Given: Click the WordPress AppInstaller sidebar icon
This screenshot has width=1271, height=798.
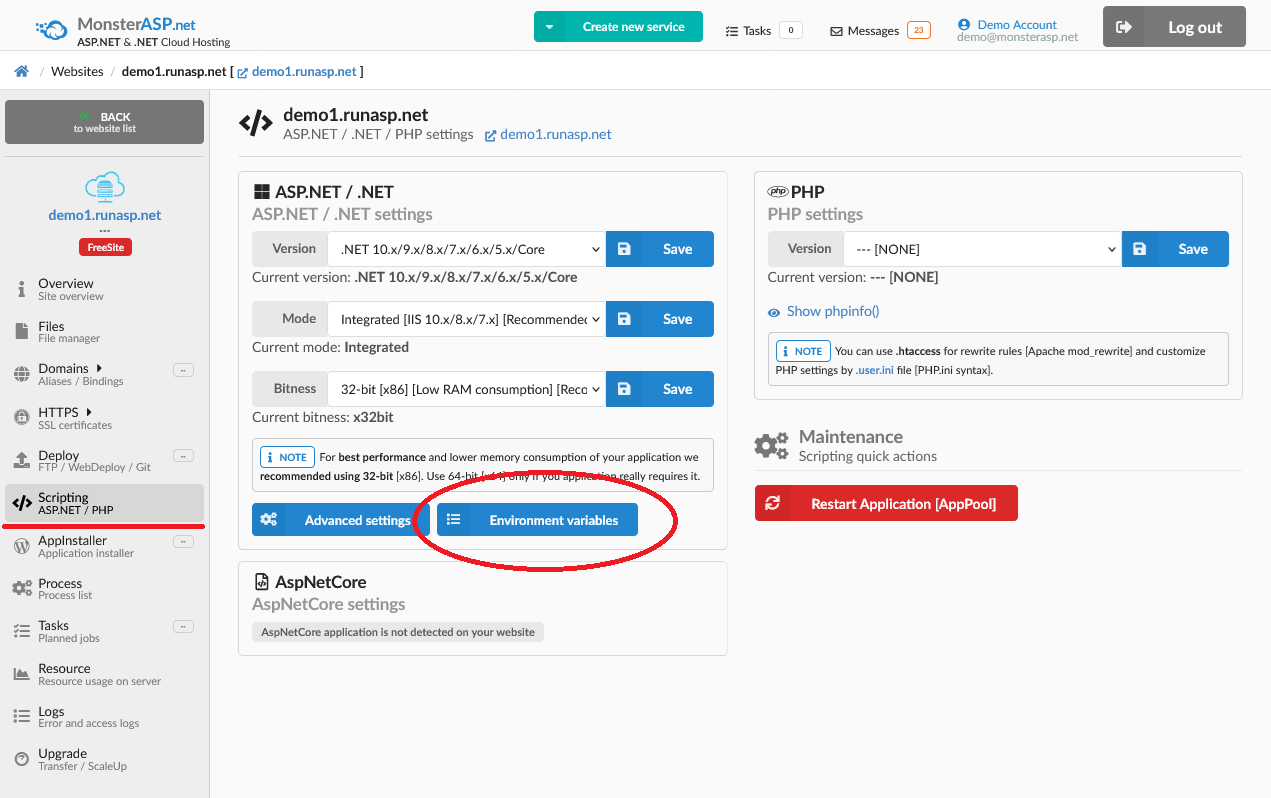Looking at the screenshot, I should tap(21, 546).
